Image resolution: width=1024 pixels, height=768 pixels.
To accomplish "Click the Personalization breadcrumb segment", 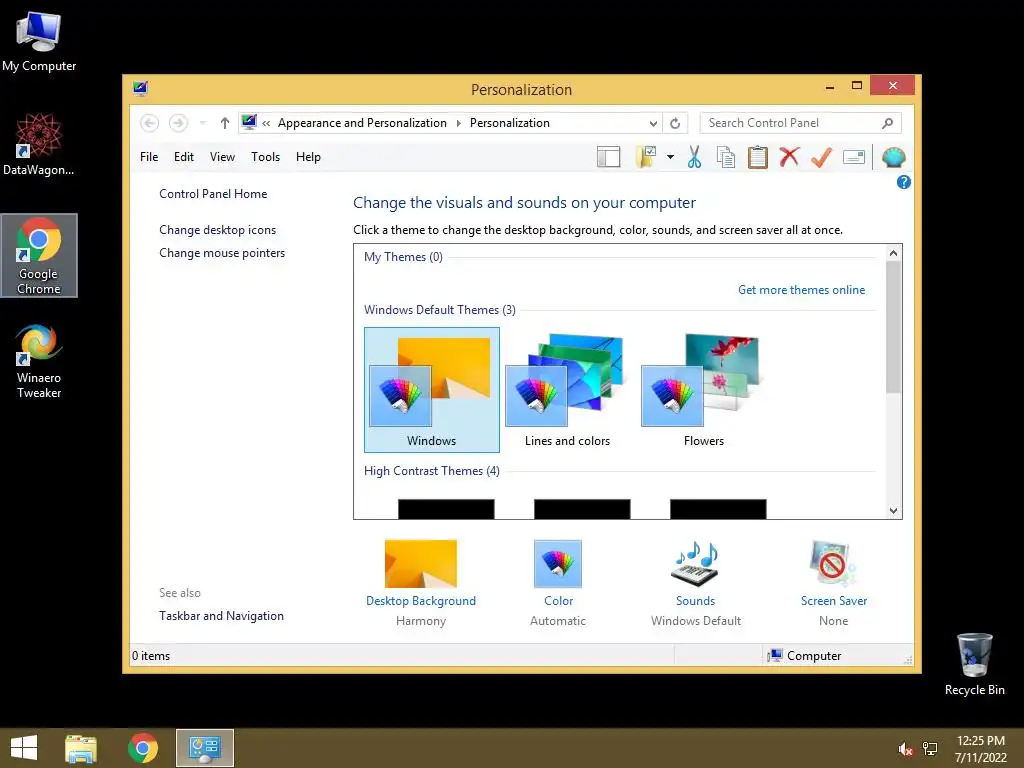I will [x=509, y=123].
